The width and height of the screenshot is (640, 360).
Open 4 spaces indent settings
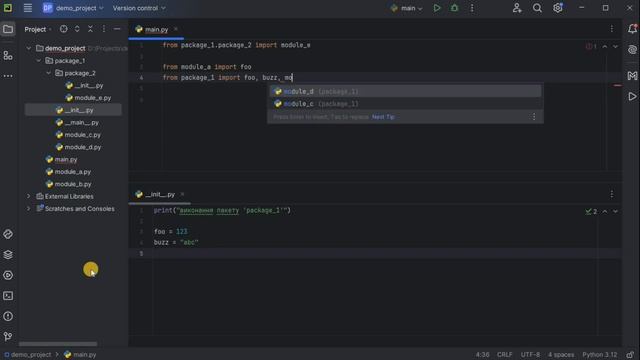click(x=561, y=355)
